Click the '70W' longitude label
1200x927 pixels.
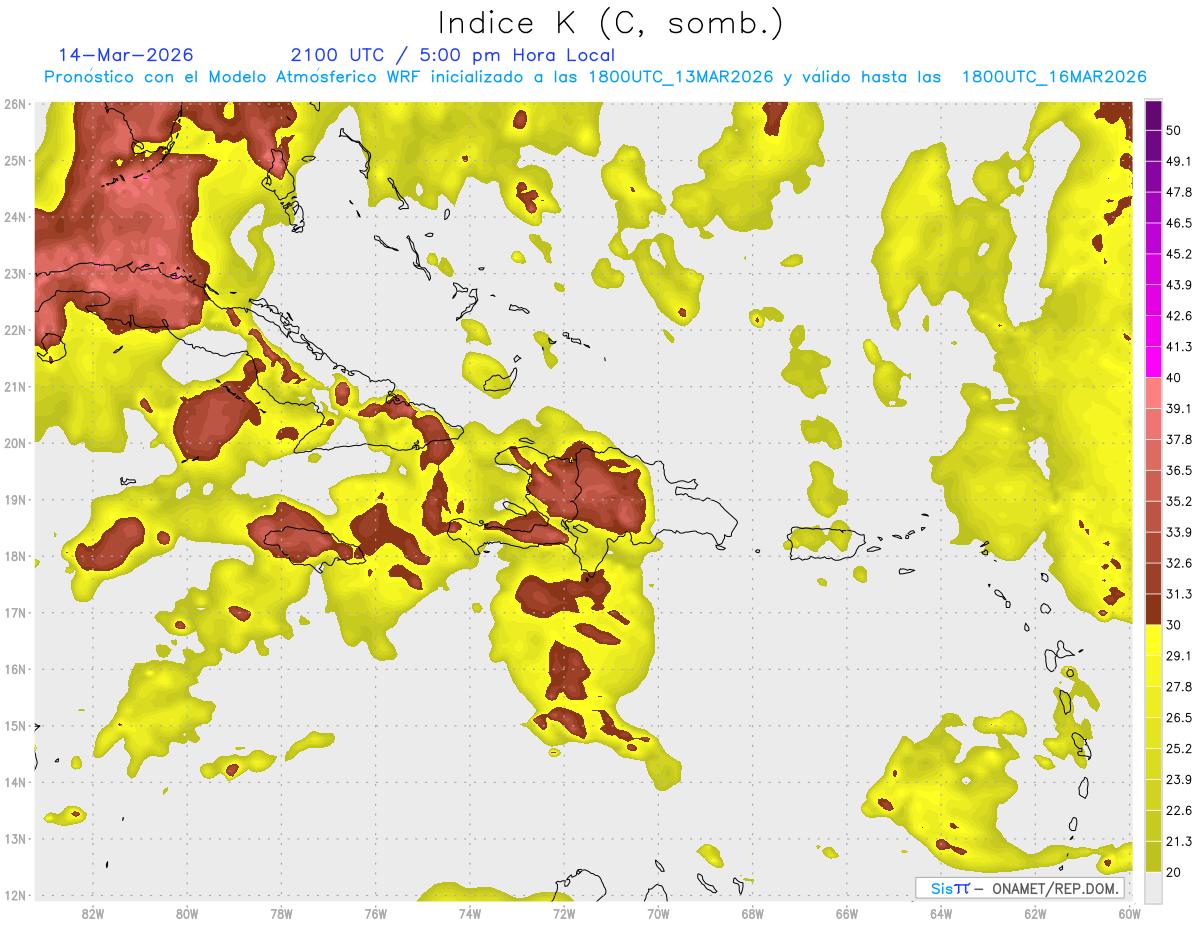point(658,913)
